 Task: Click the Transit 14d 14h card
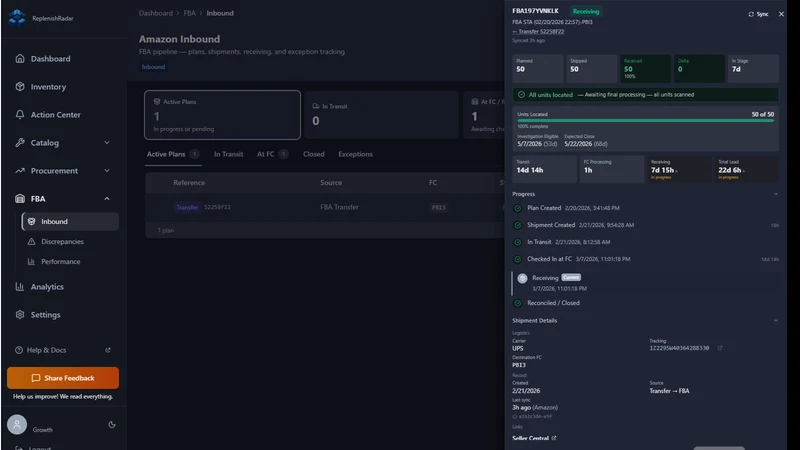(x=544, y=169)
